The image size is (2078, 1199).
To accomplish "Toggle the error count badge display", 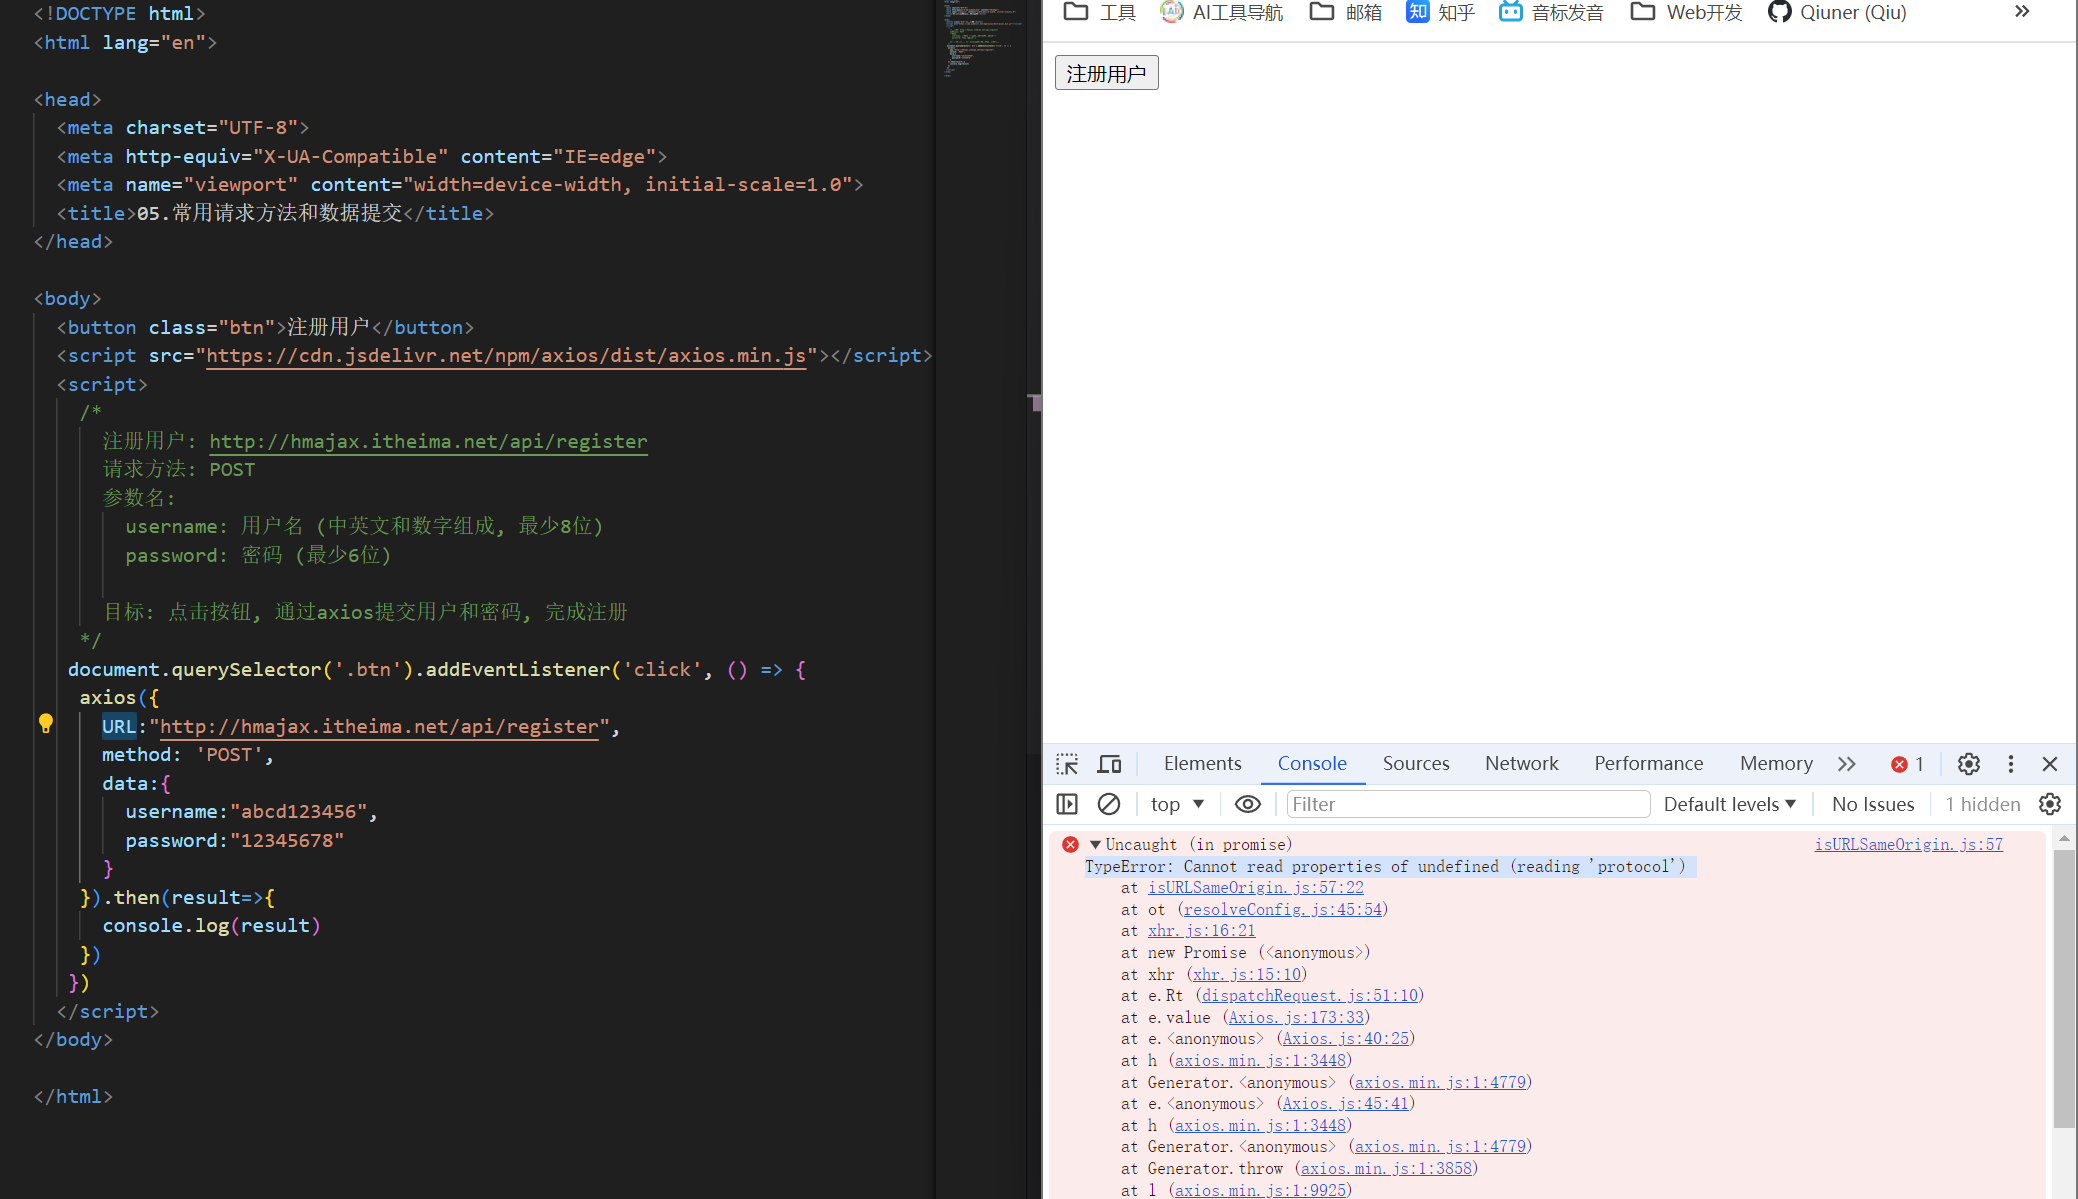I will point(1907,762).
